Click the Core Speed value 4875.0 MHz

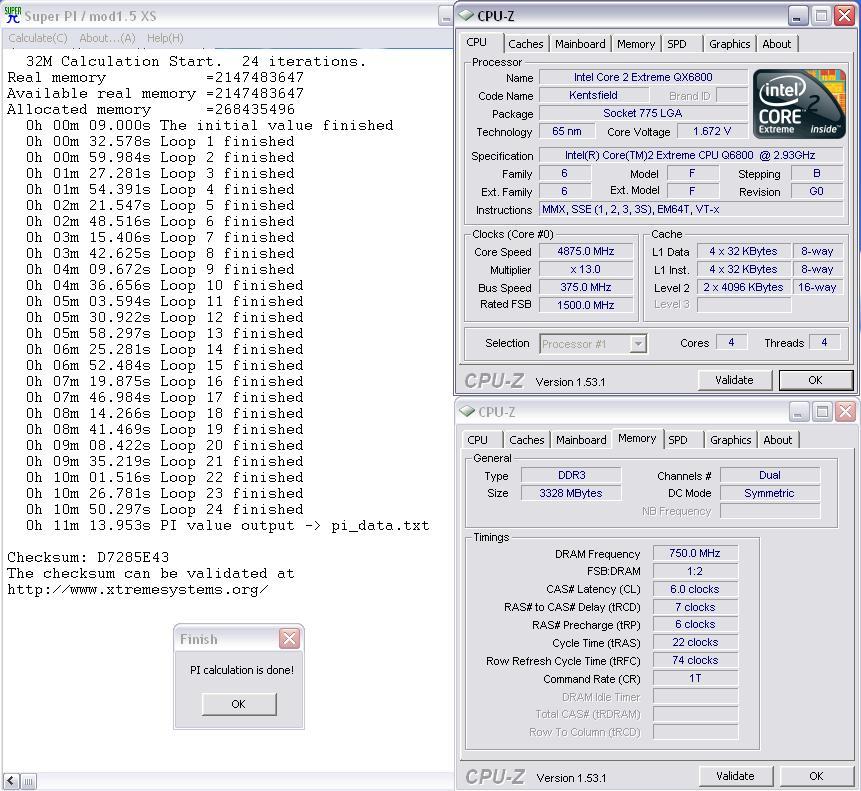click(x=585, y=251)
